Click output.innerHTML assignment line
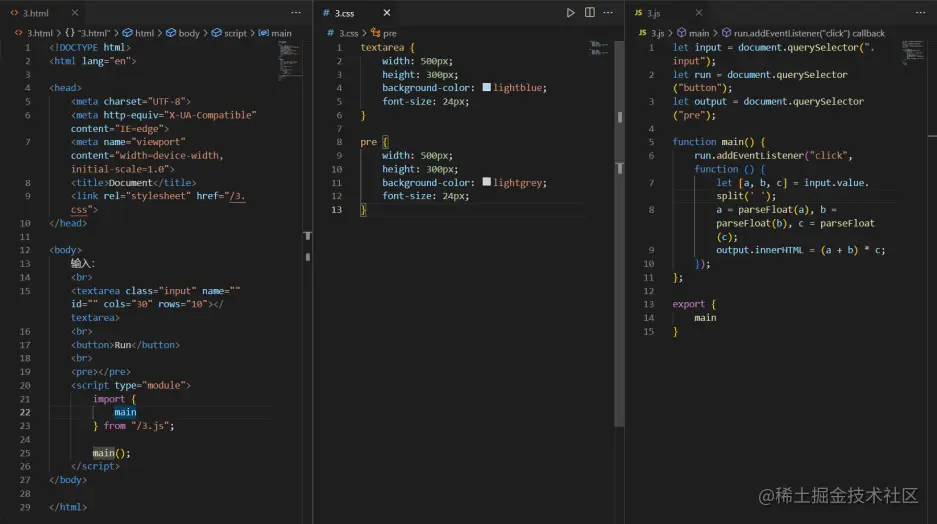The height and width of the screenshot is (524, 937). 800,250
